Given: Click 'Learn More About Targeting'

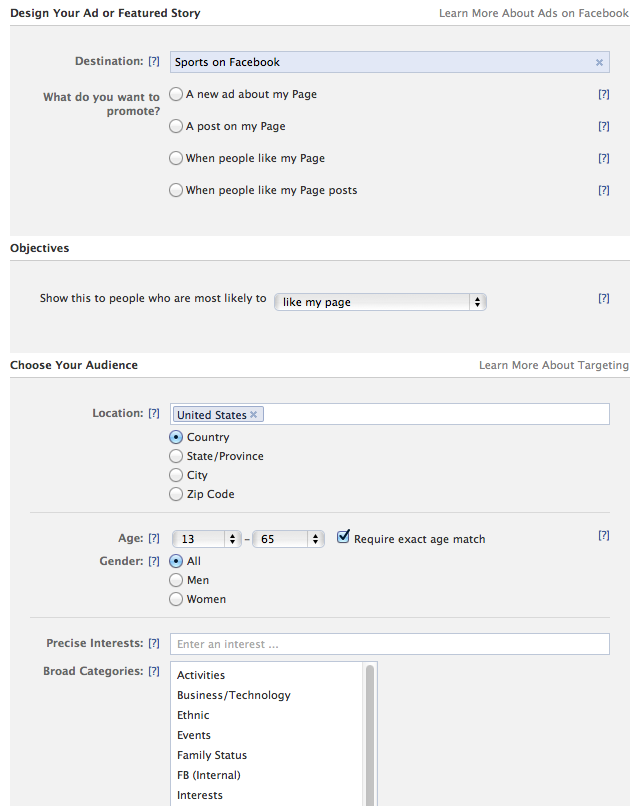Looking at the screenshot, I should [x=554, y=364].
